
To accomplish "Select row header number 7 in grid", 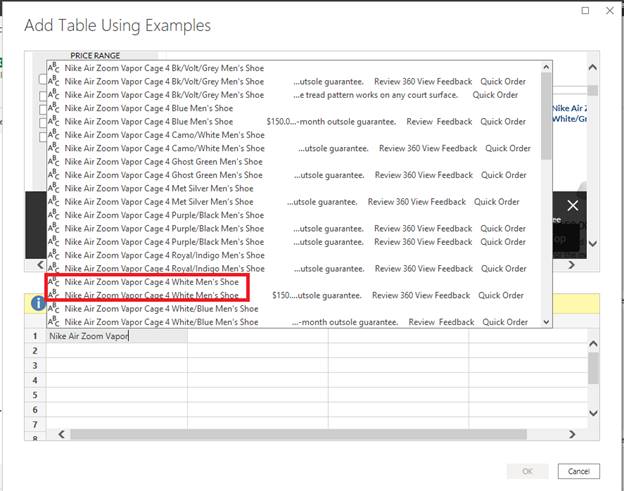I will tap(35, 424).
